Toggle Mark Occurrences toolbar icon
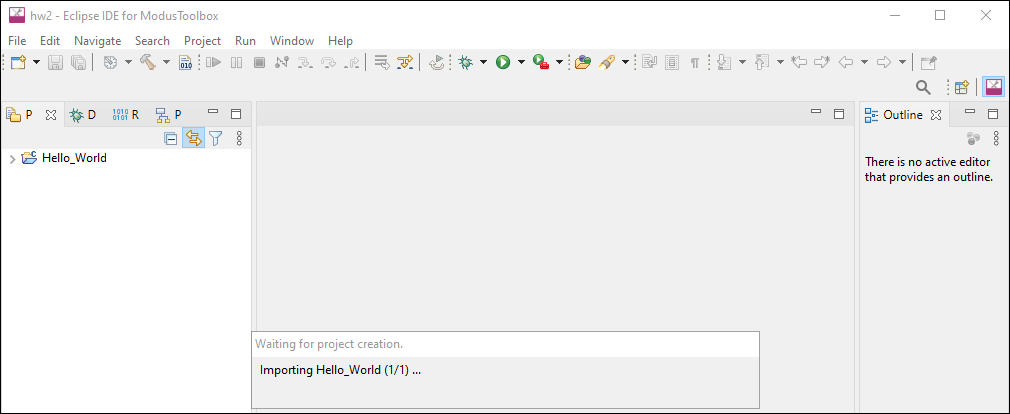This screenshot has height=414, width=1010. click(649, 62)
